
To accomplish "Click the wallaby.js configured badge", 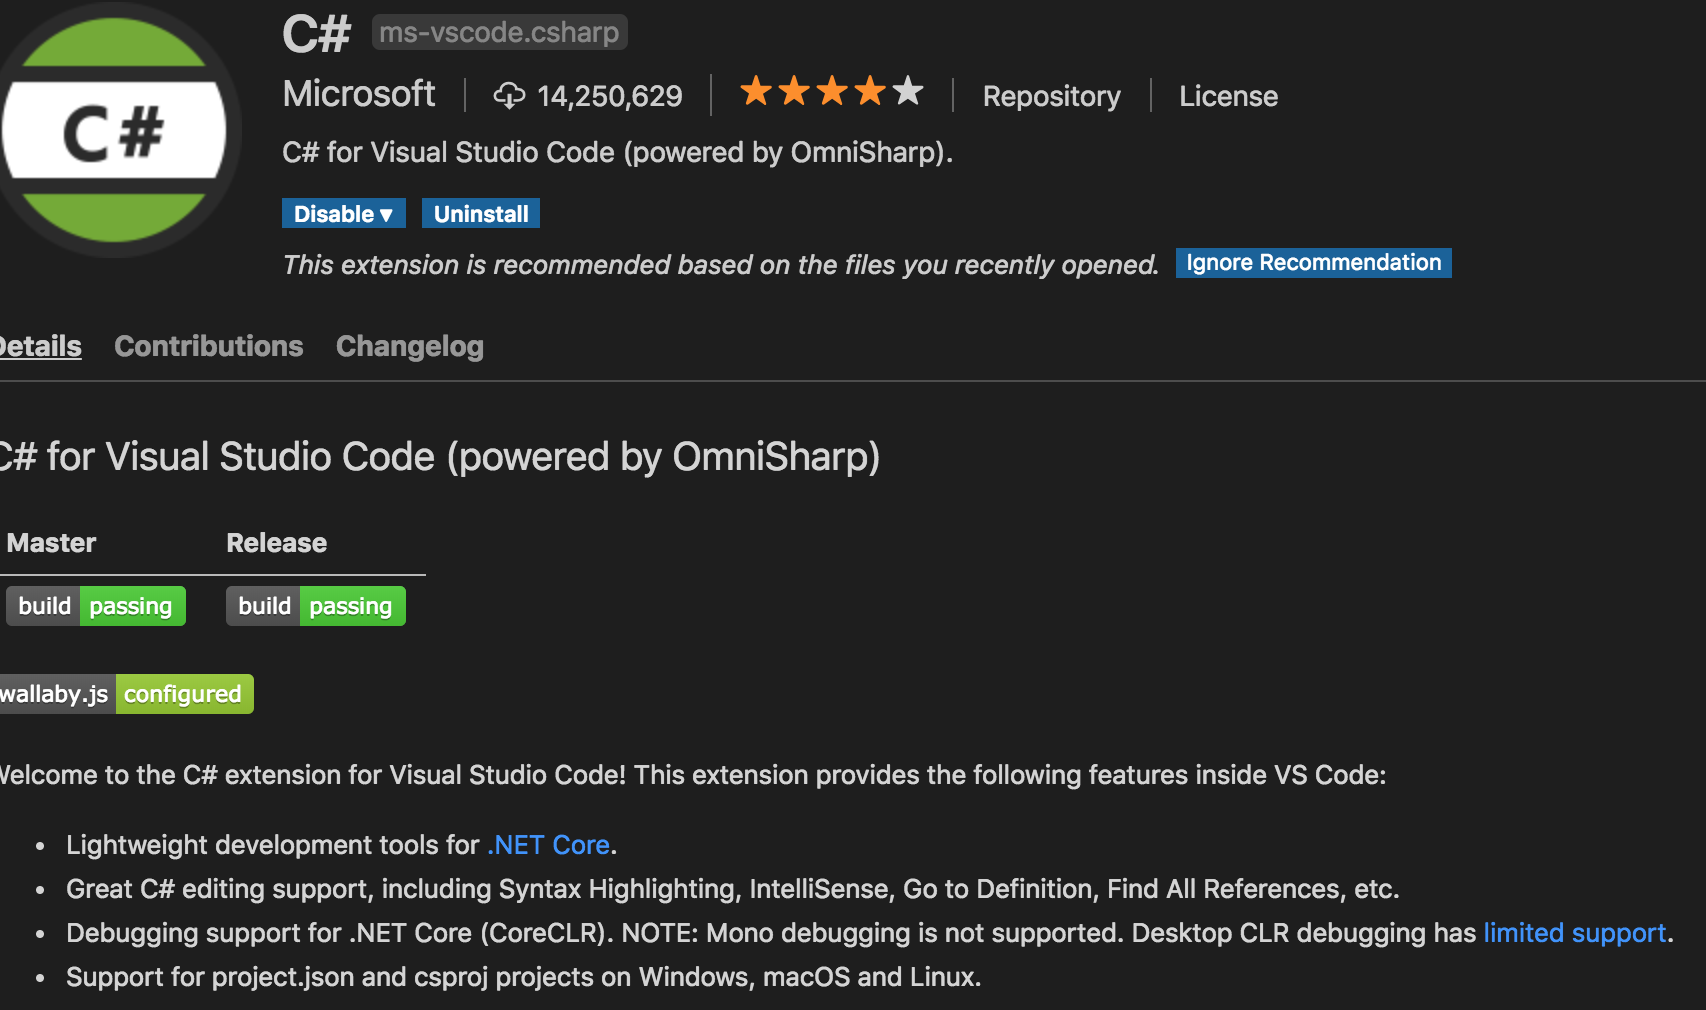I will (x=126, y=694).
